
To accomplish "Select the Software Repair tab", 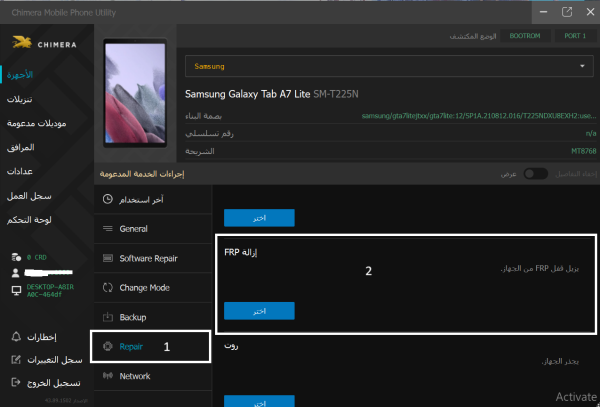I will pos(153,258).
